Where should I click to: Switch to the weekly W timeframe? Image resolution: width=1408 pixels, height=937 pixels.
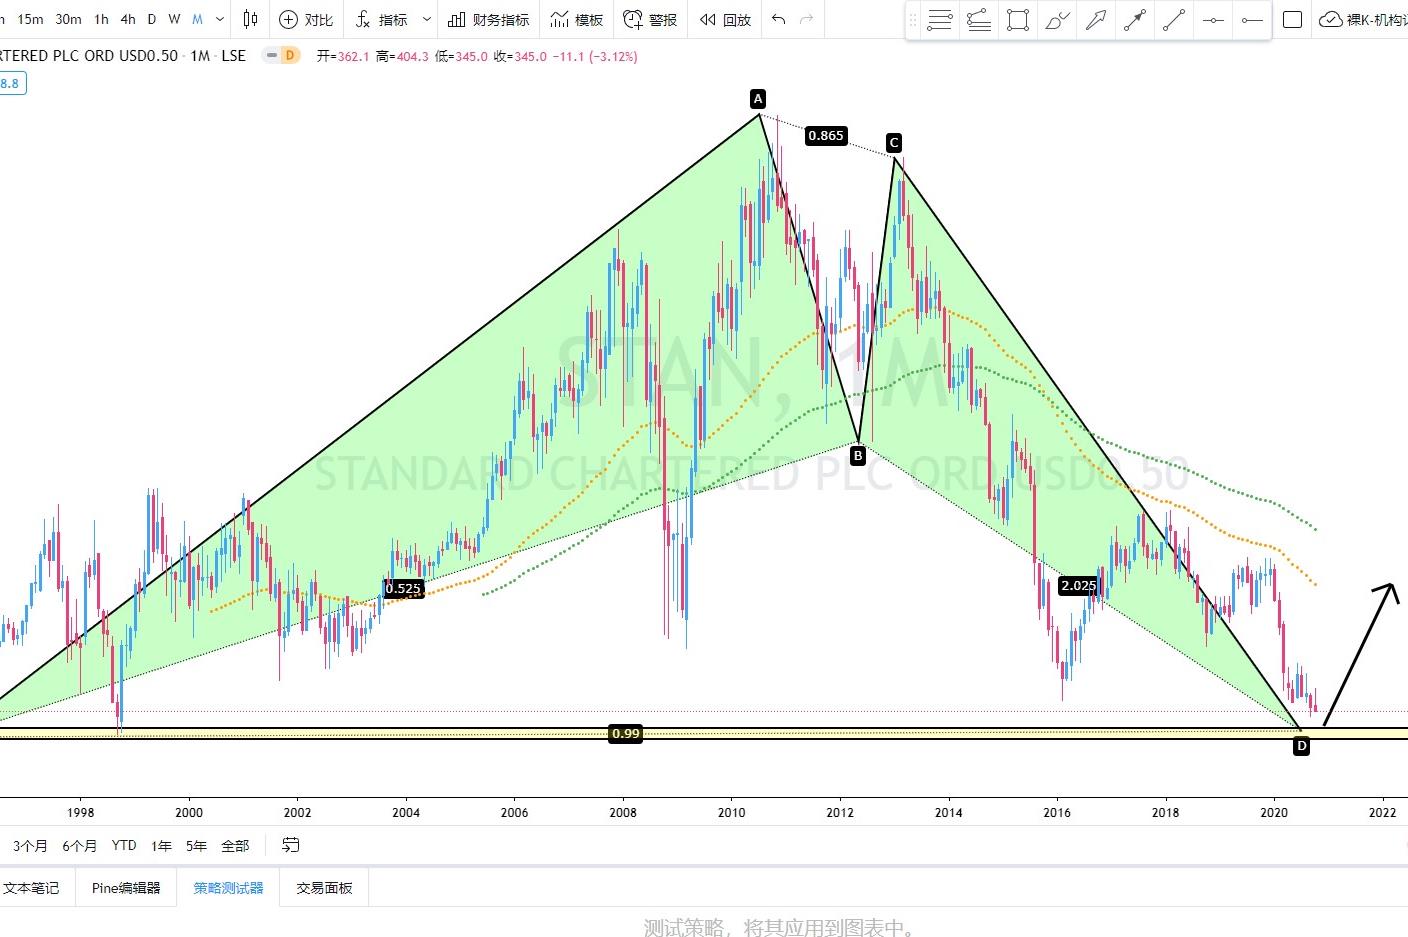click(x=174, y=19)
